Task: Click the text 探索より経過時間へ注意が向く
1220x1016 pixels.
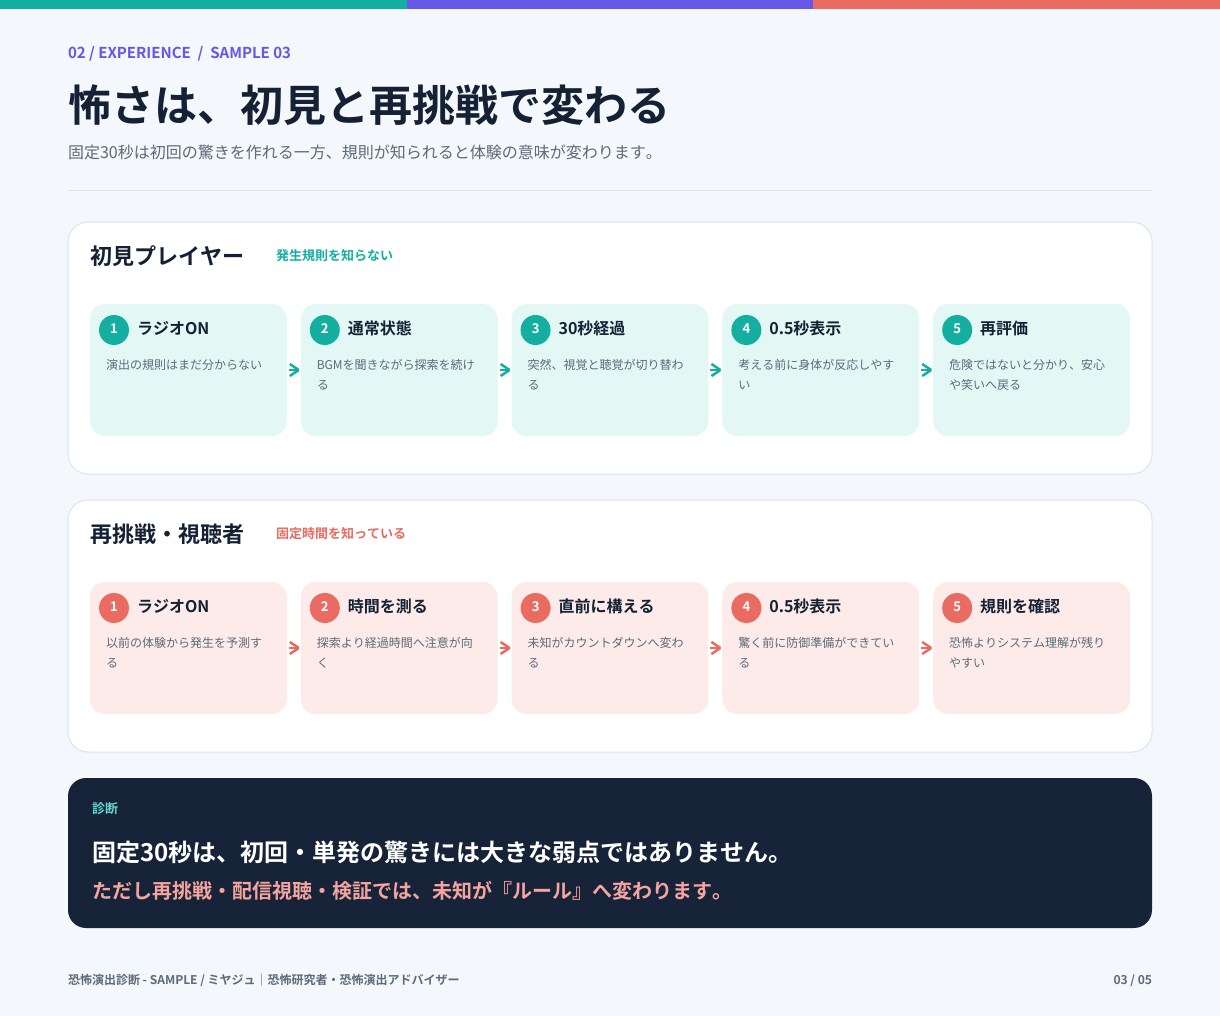Action: (395, 653)
